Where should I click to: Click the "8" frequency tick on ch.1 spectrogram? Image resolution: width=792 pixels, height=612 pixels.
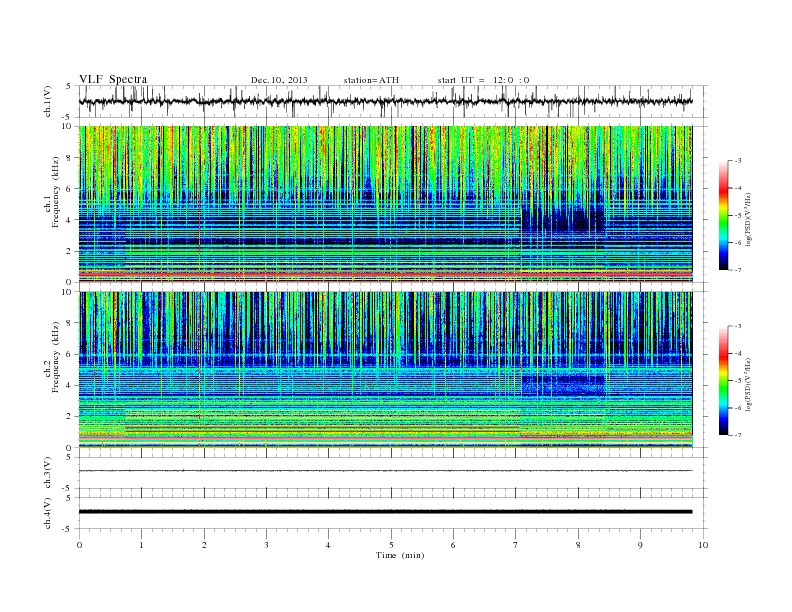69,158
